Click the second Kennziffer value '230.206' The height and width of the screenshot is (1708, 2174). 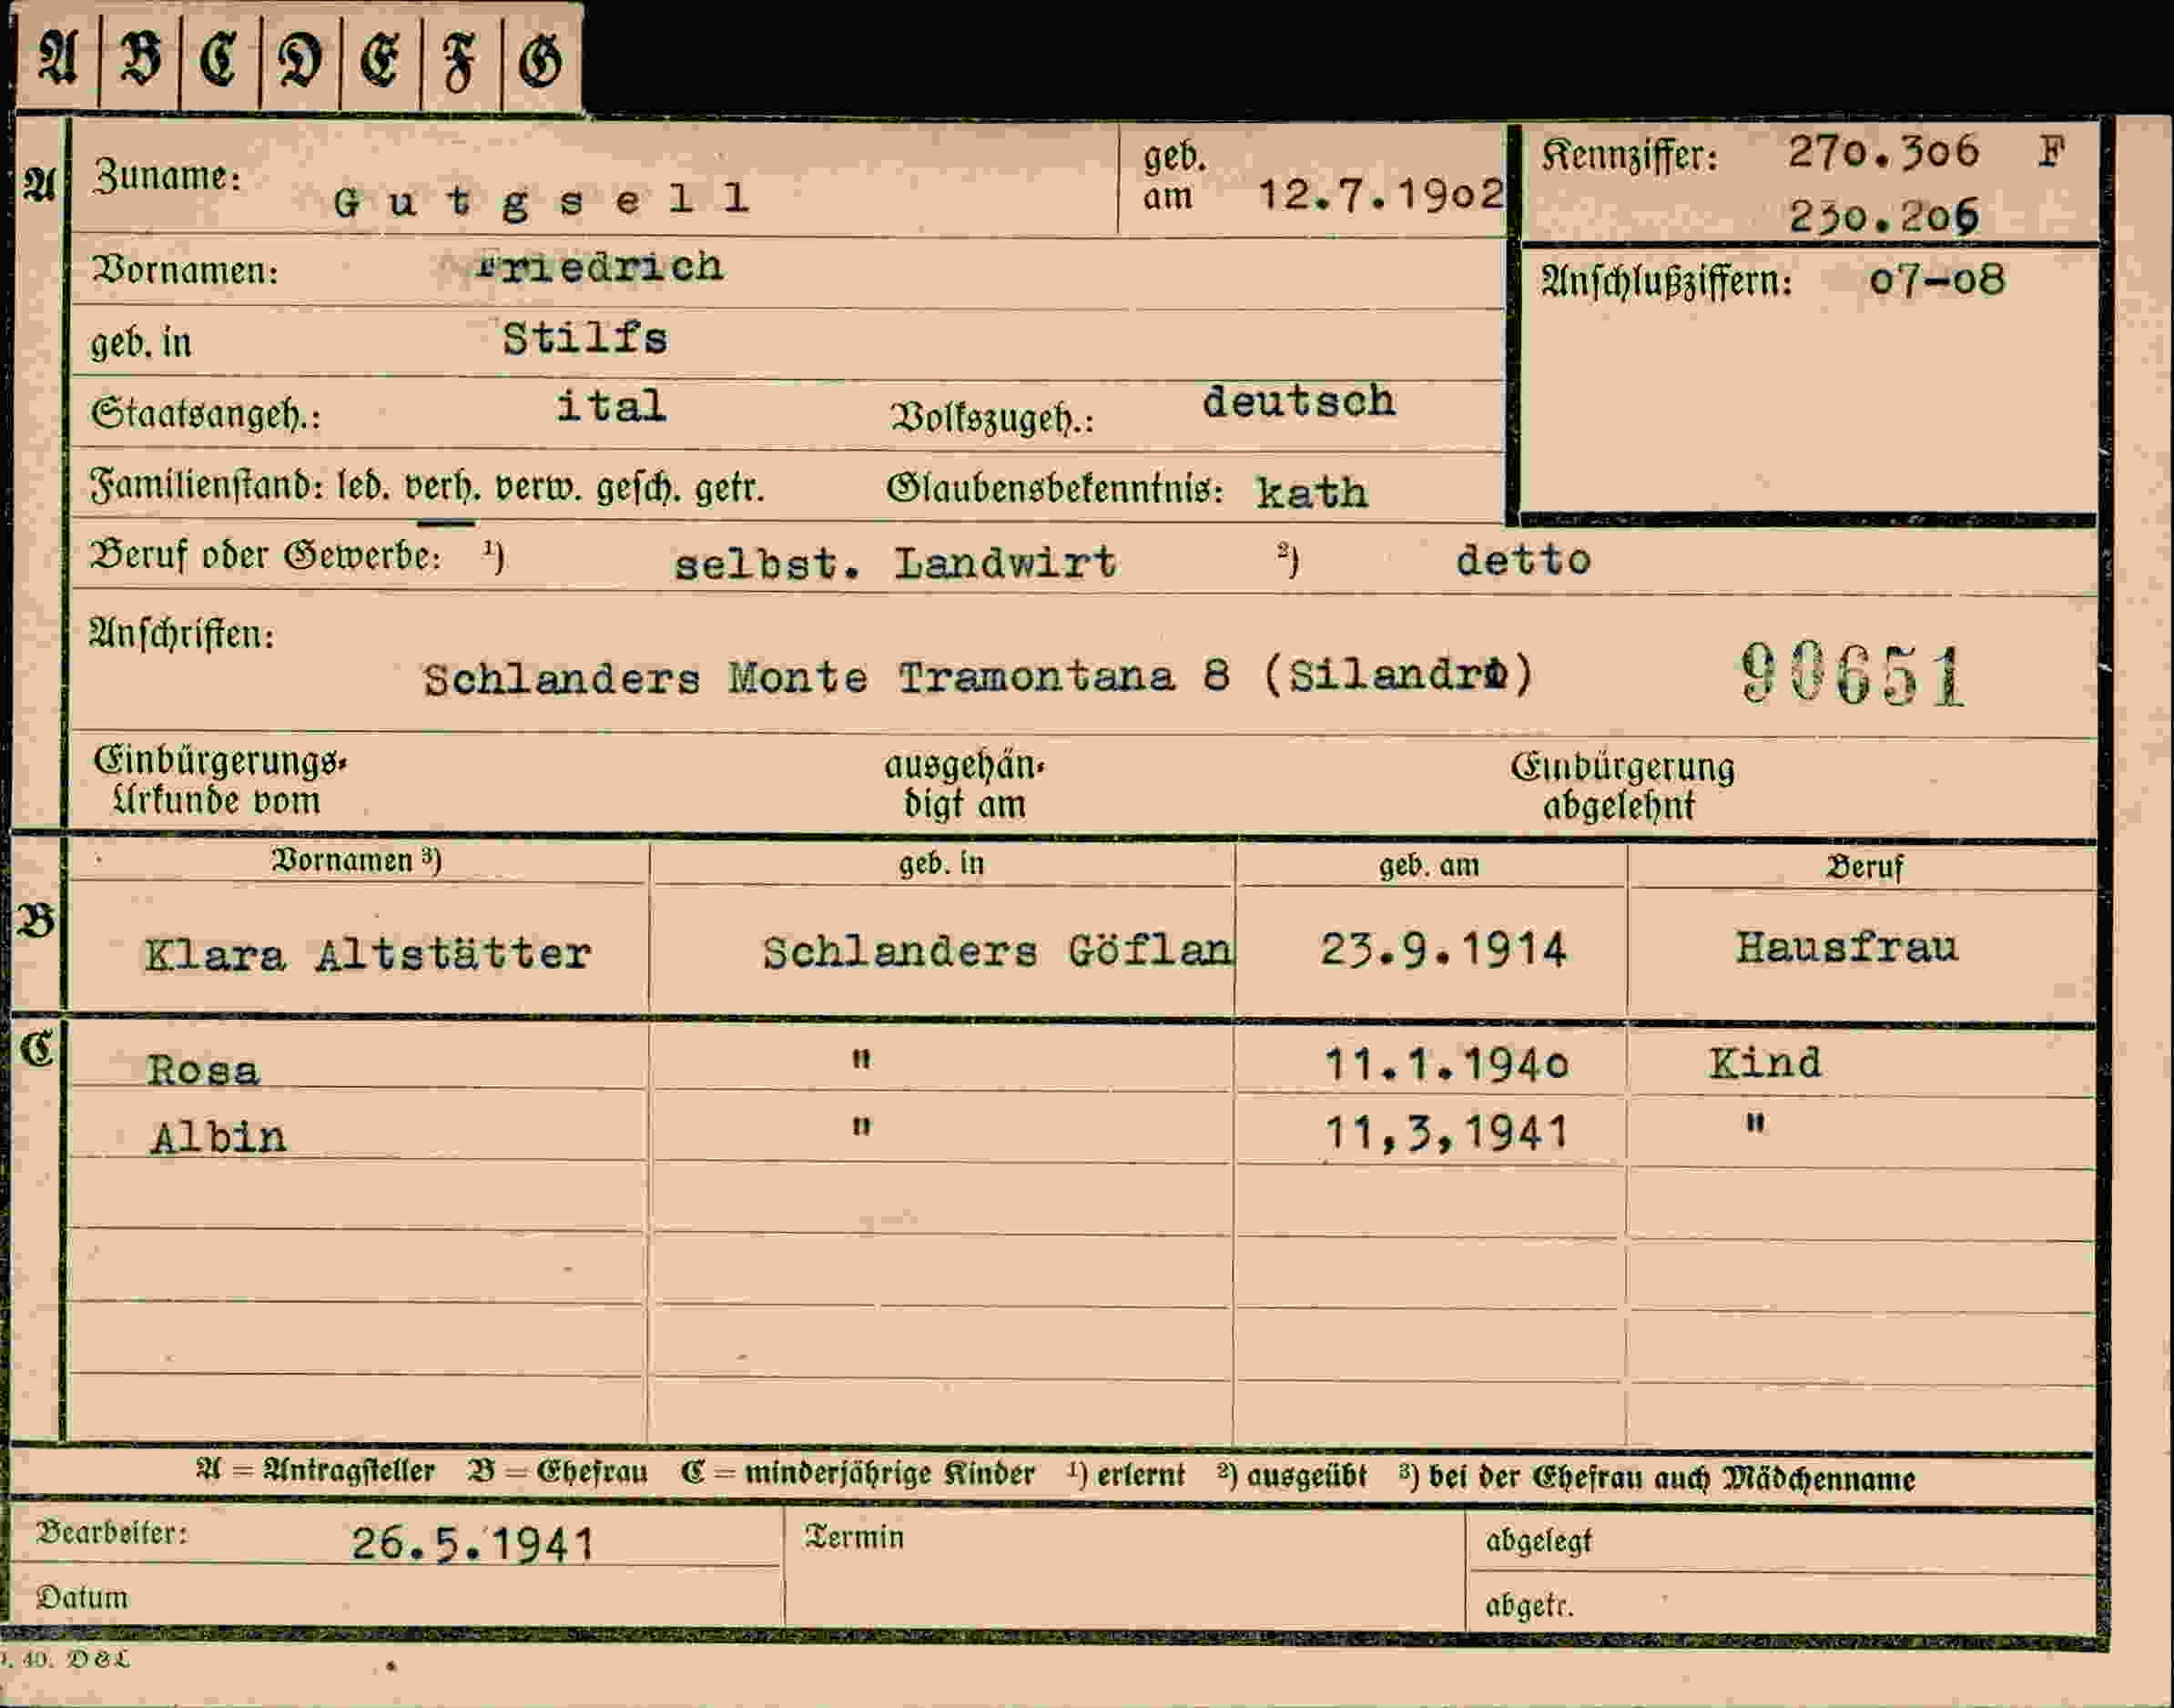click(x=1884, y=216)
